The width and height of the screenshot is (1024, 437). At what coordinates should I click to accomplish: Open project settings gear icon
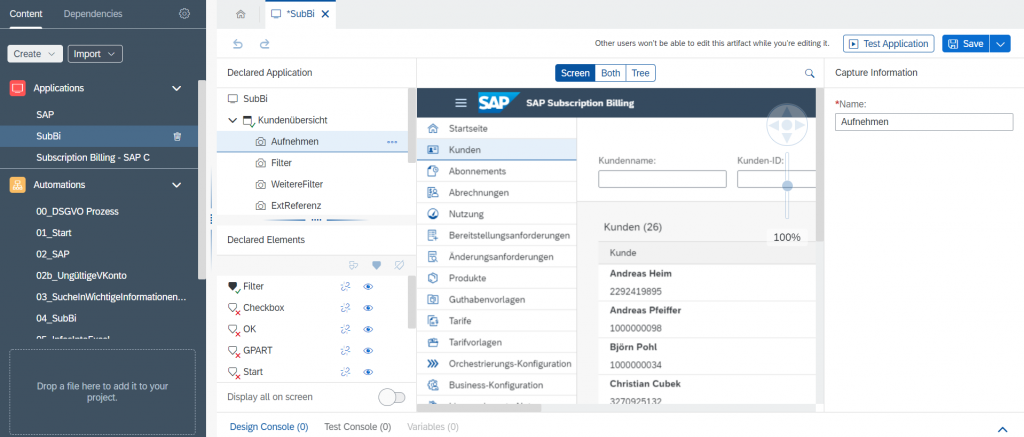click(x=184, y=14)
